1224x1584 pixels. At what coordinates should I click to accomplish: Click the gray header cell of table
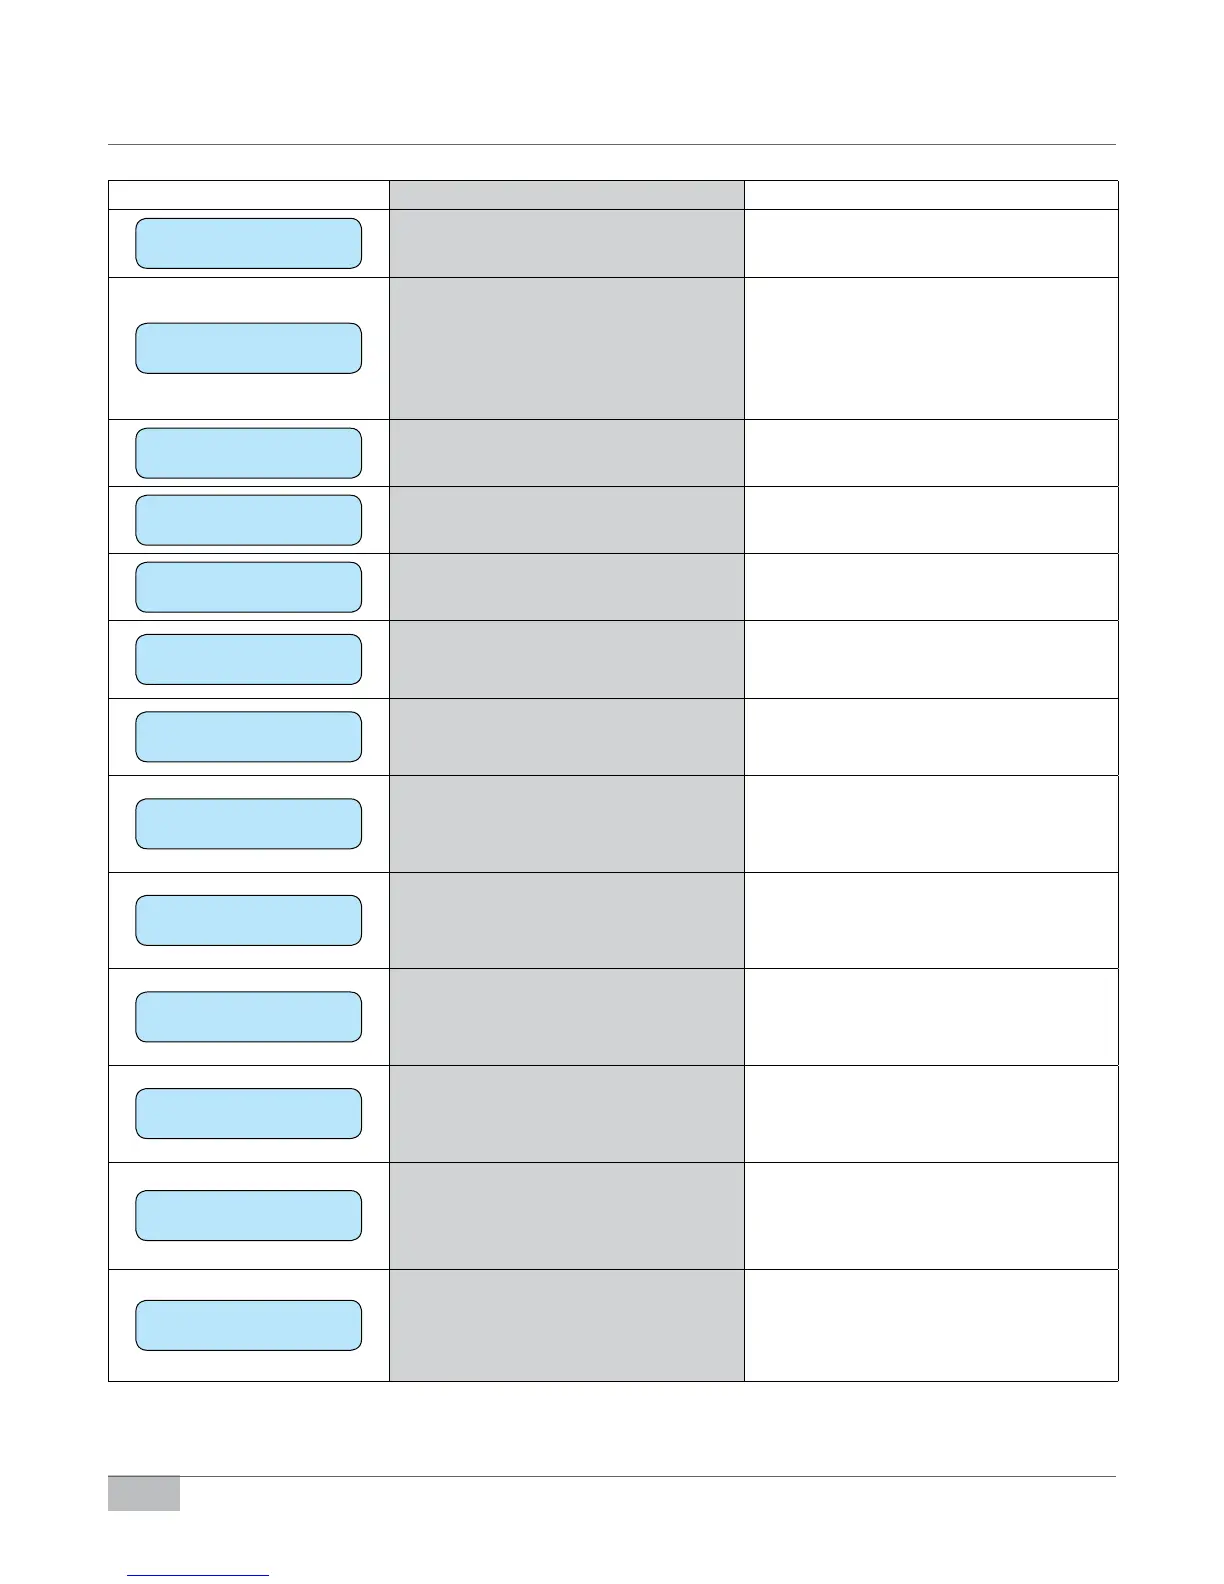566,195
